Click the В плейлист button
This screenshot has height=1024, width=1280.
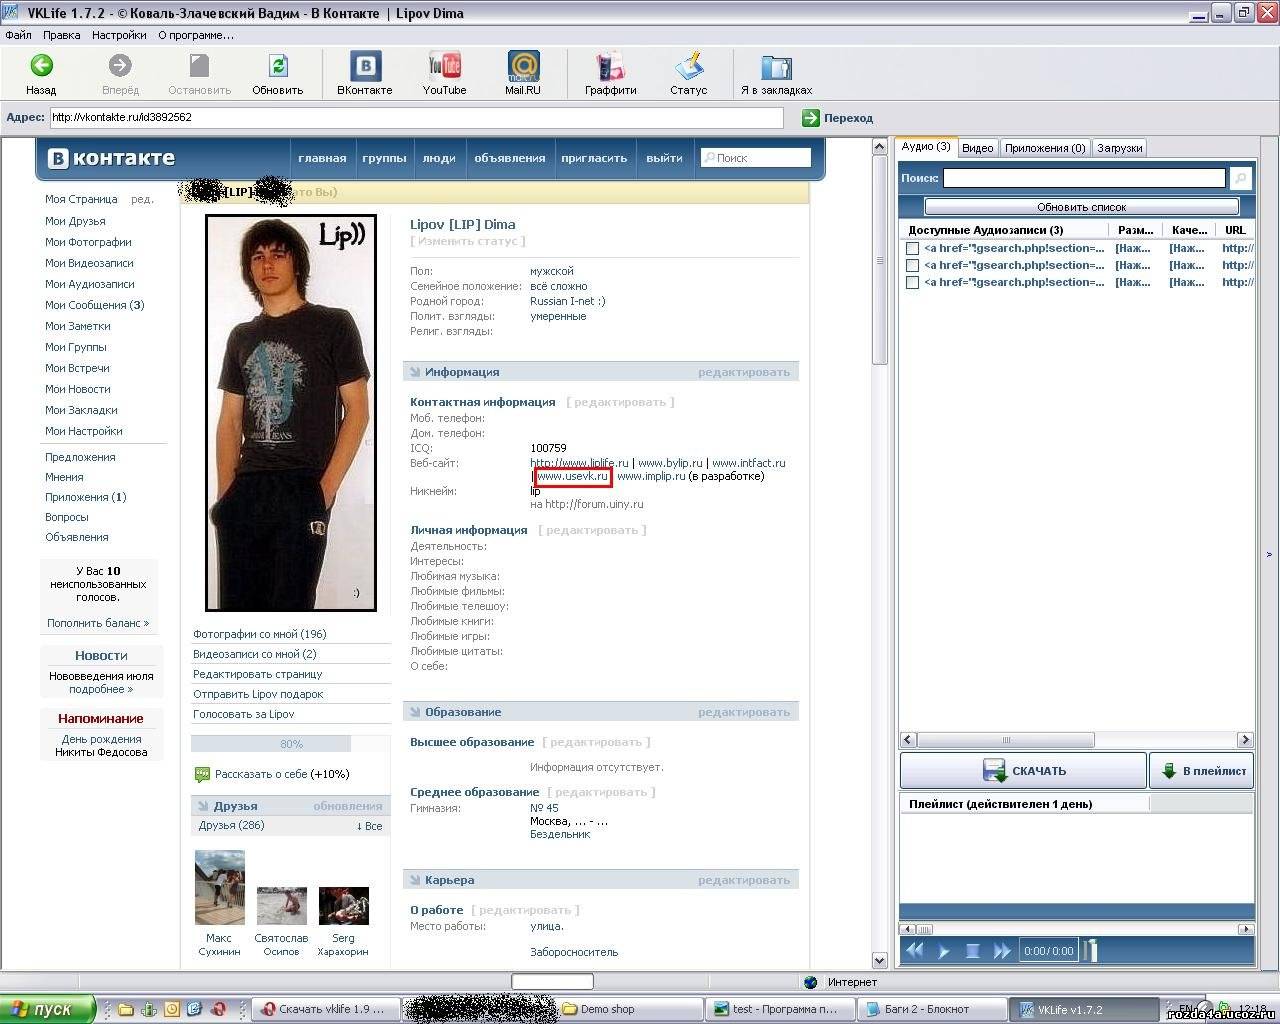pyautogui.click(x=1201, y=771)
